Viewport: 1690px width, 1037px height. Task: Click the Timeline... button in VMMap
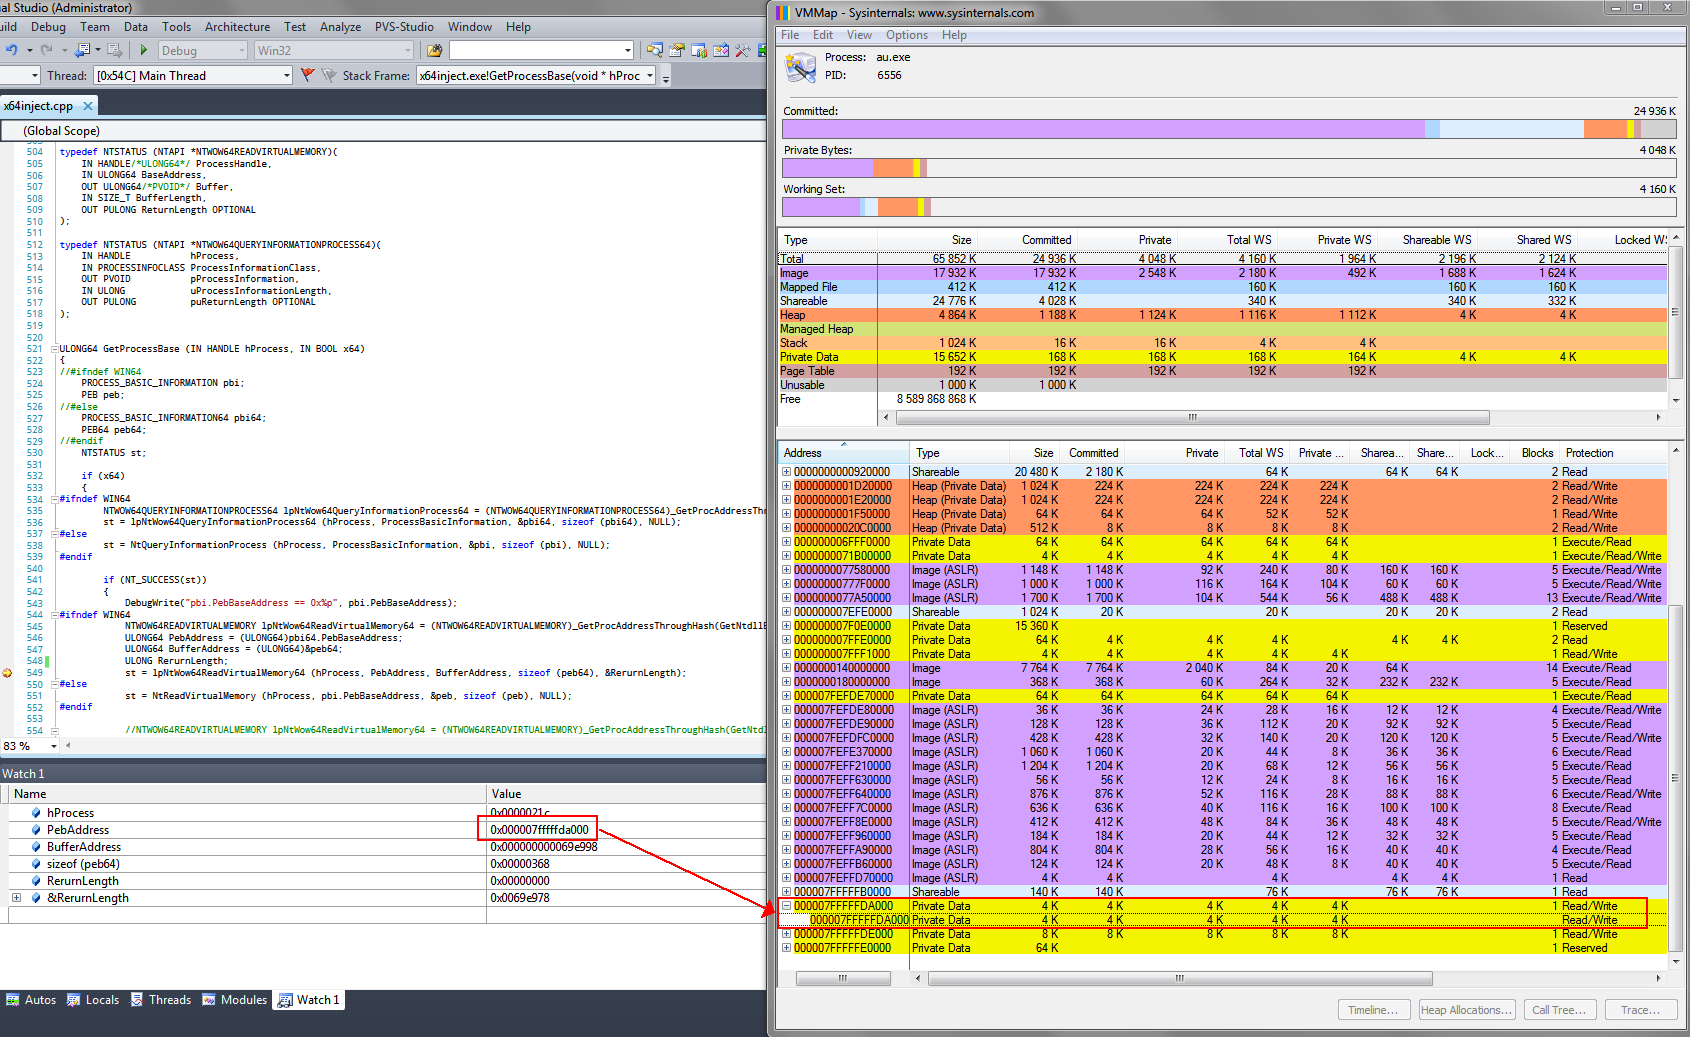click(1374, 1010)
